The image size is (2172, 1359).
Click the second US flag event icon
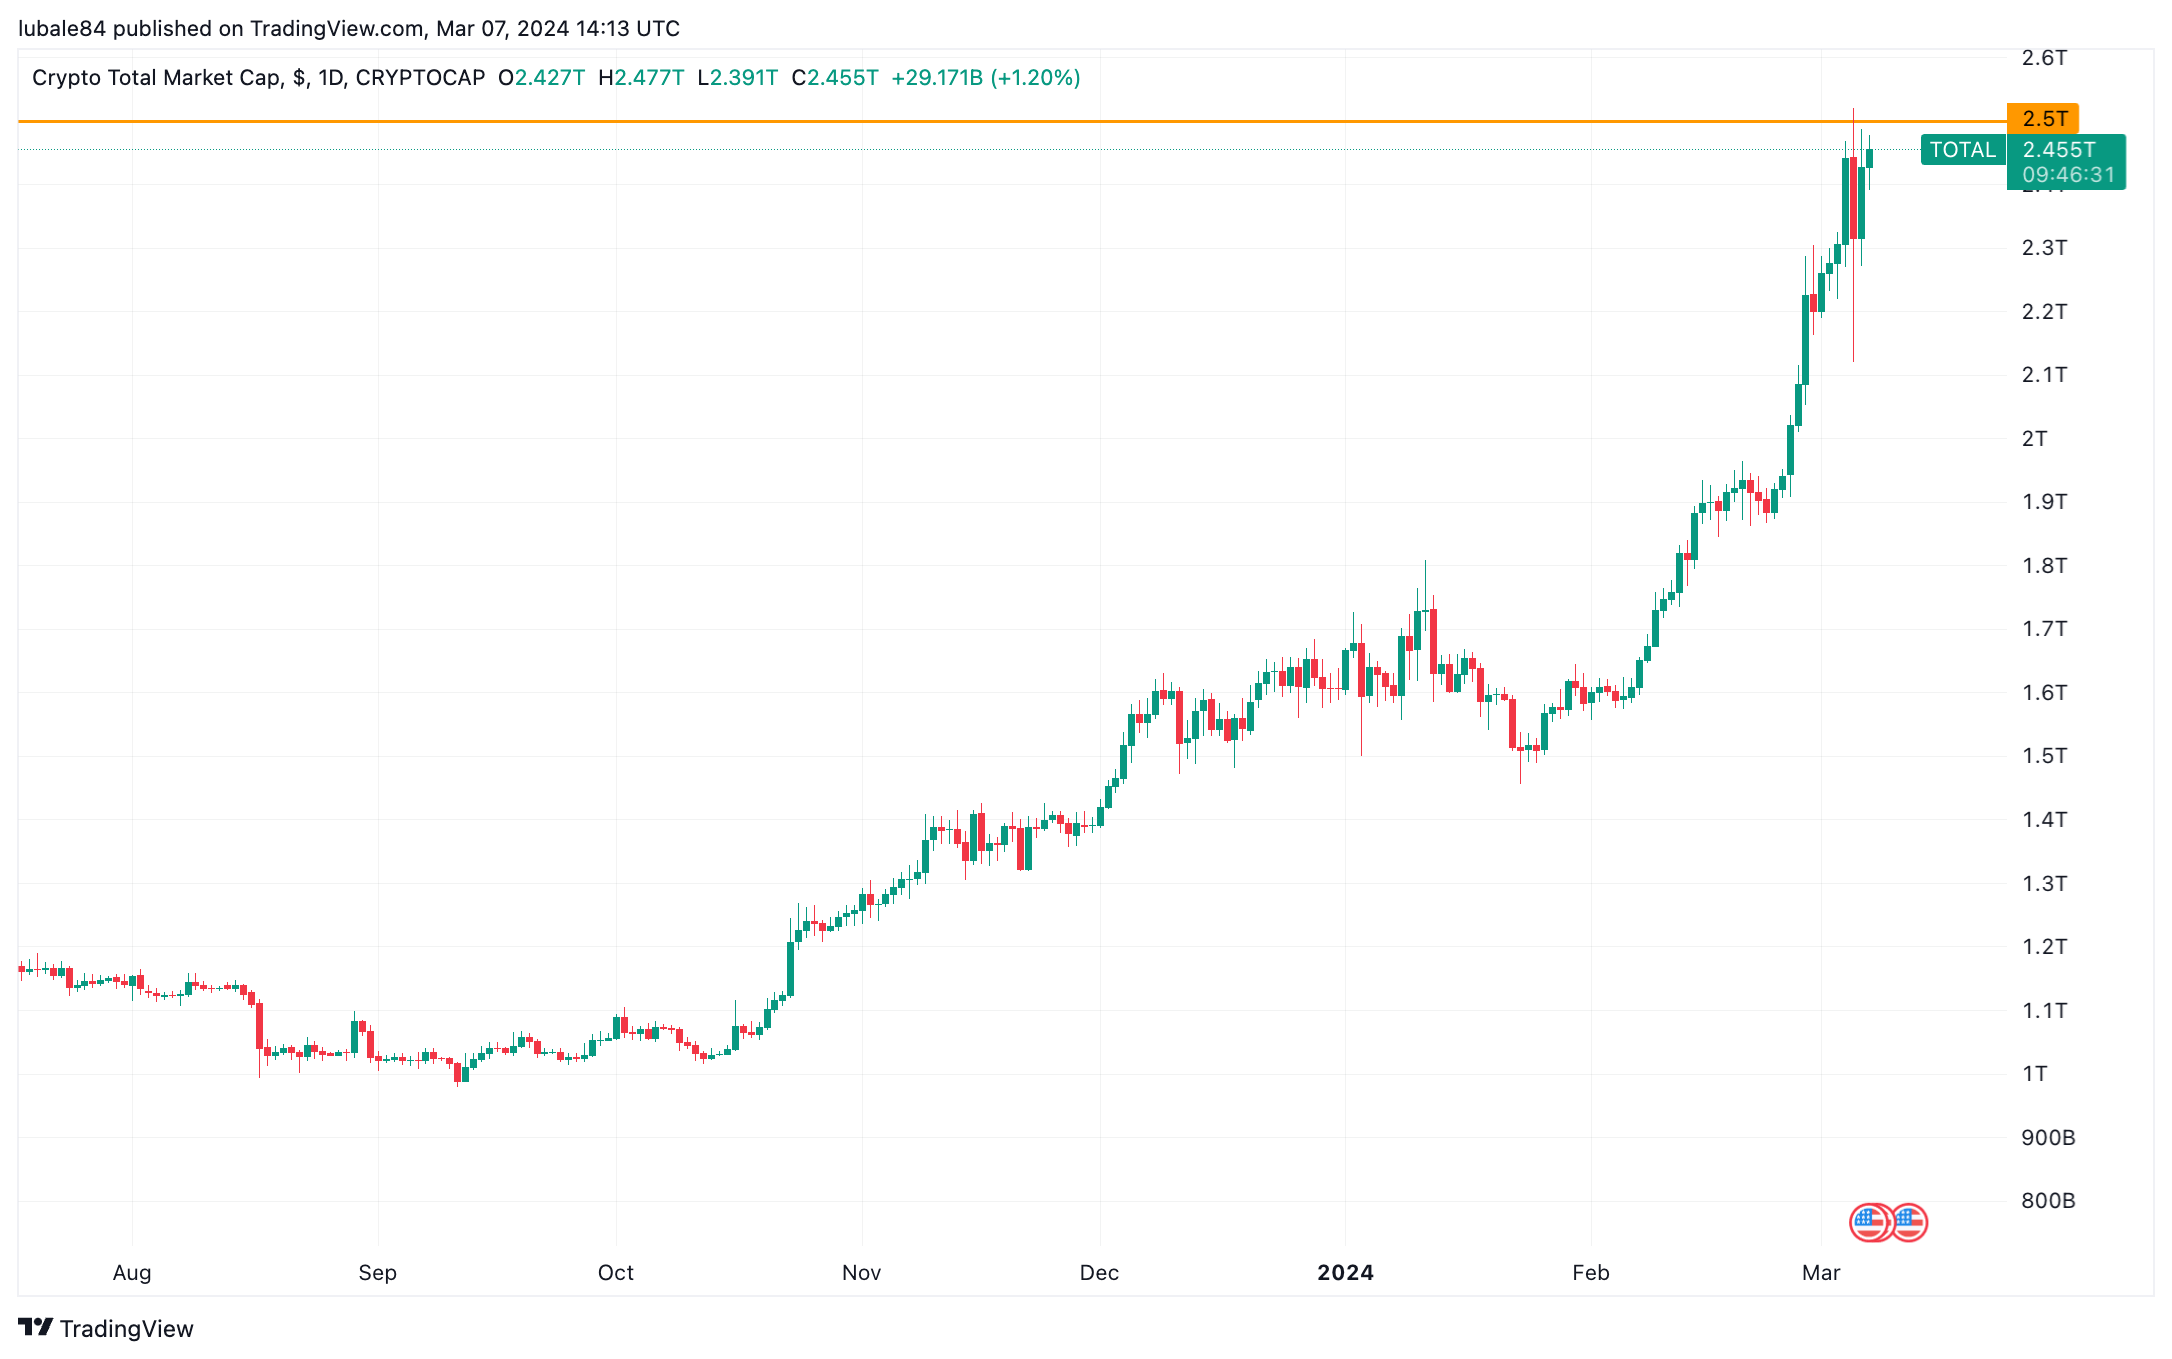[1908, 1222]
